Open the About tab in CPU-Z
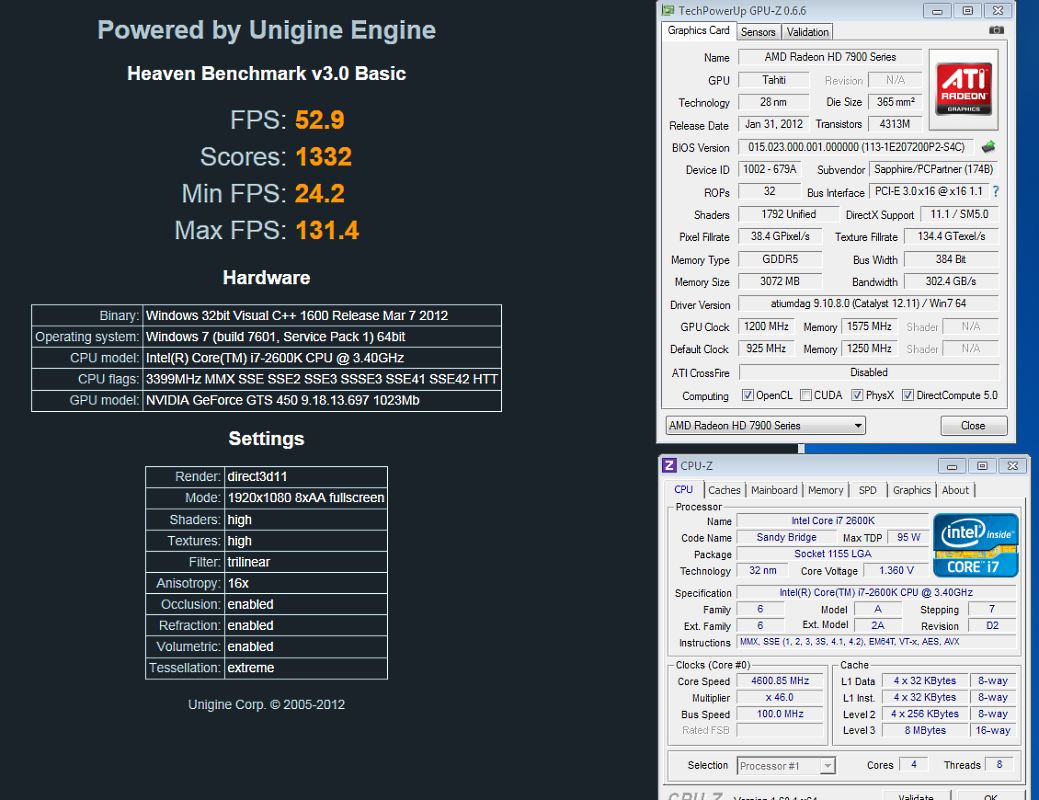Viewport: 1039px width, 800px height. click(955, 490)
